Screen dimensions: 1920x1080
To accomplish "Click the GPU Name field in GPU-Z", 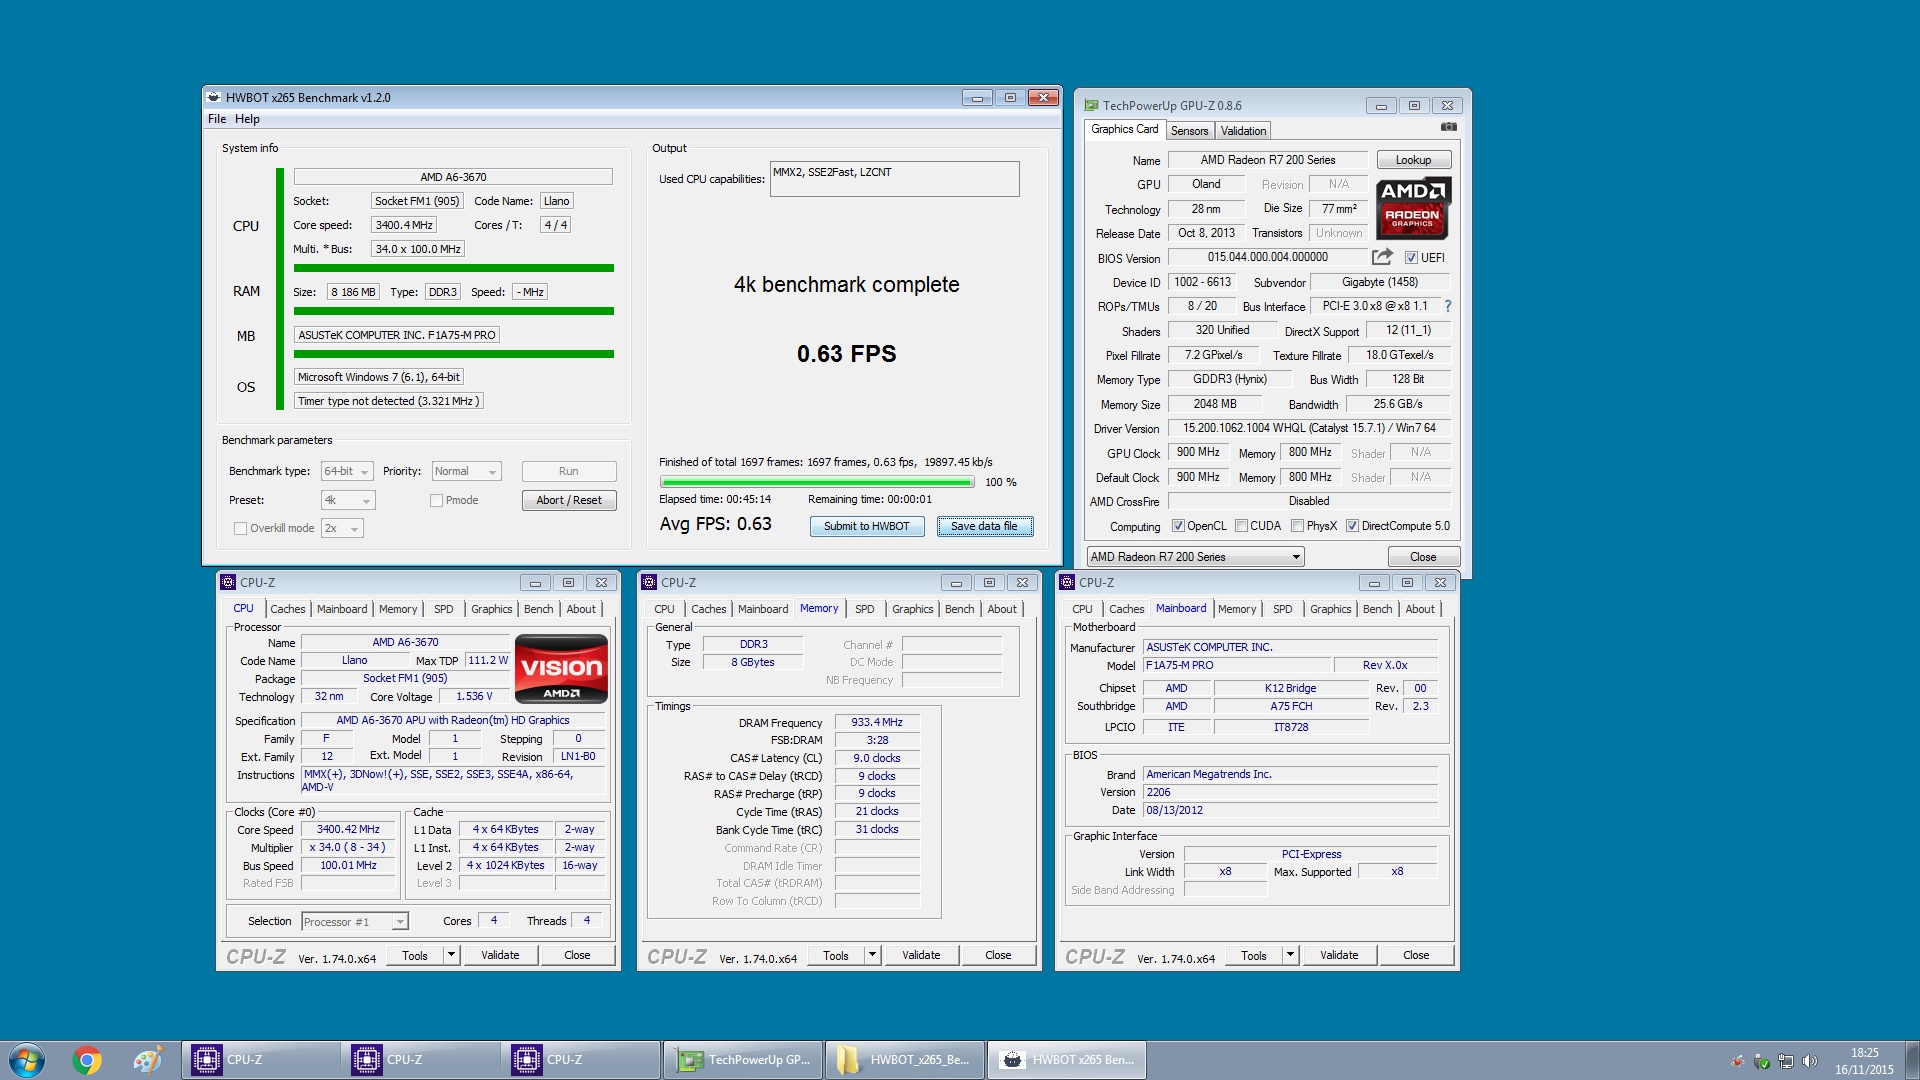I will [x=1267, y=160].
